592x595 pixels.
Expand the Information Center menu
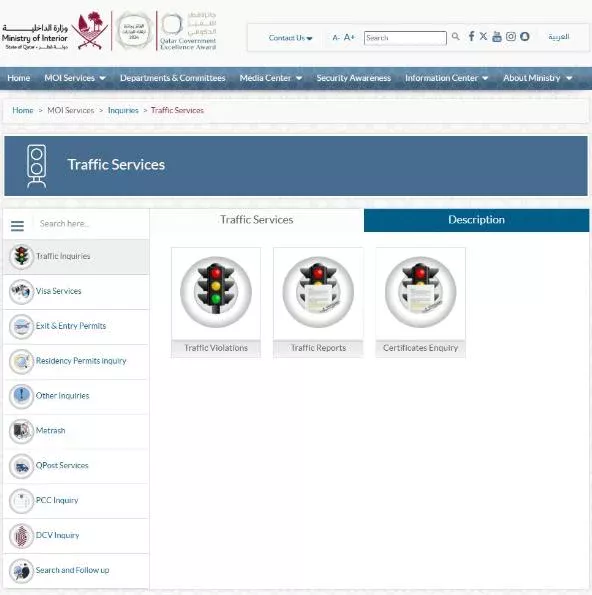pos(446,78)
